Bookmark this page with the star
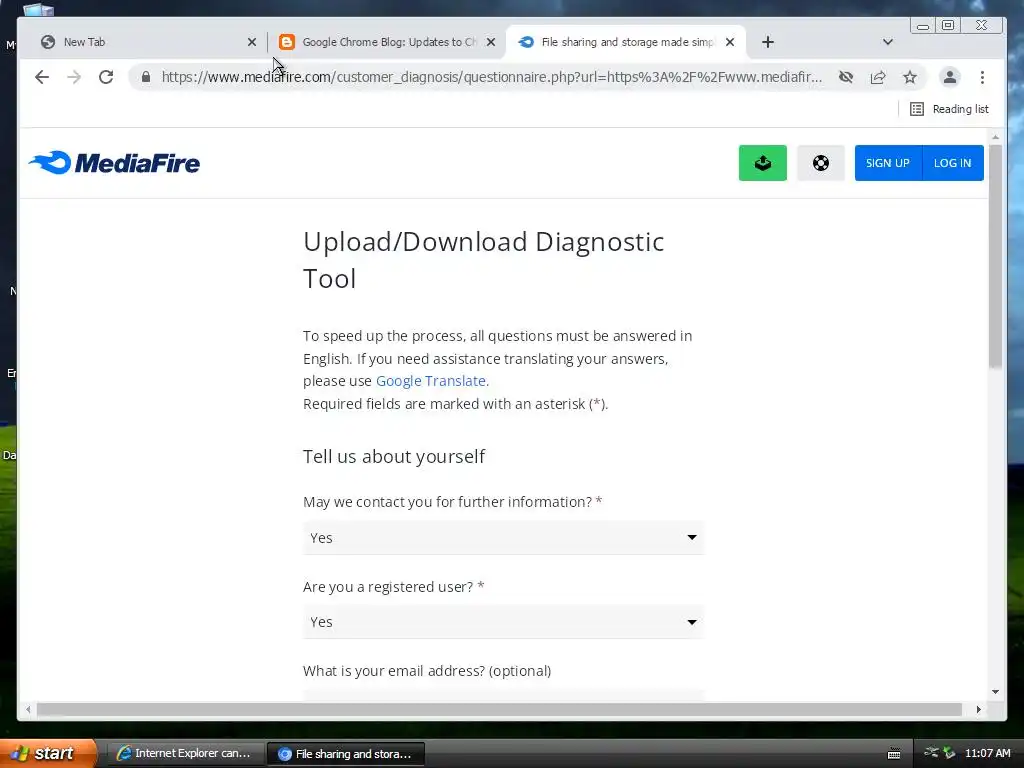Screen dimensions: 1024x768 click(x=910, y=77)
